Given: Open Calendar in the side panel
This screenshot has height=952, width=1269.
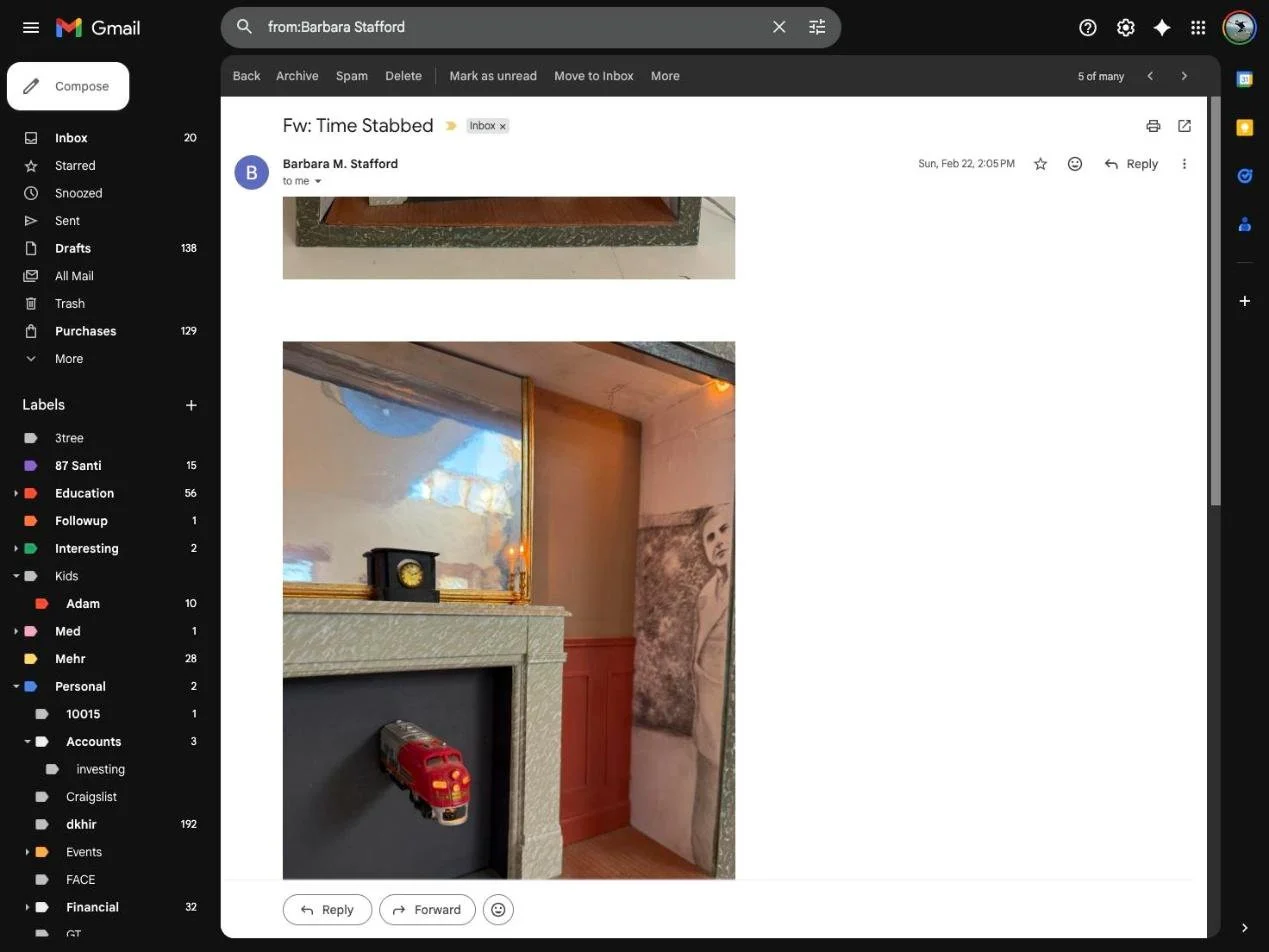Looking at the screenshot, I should 1245,80.
